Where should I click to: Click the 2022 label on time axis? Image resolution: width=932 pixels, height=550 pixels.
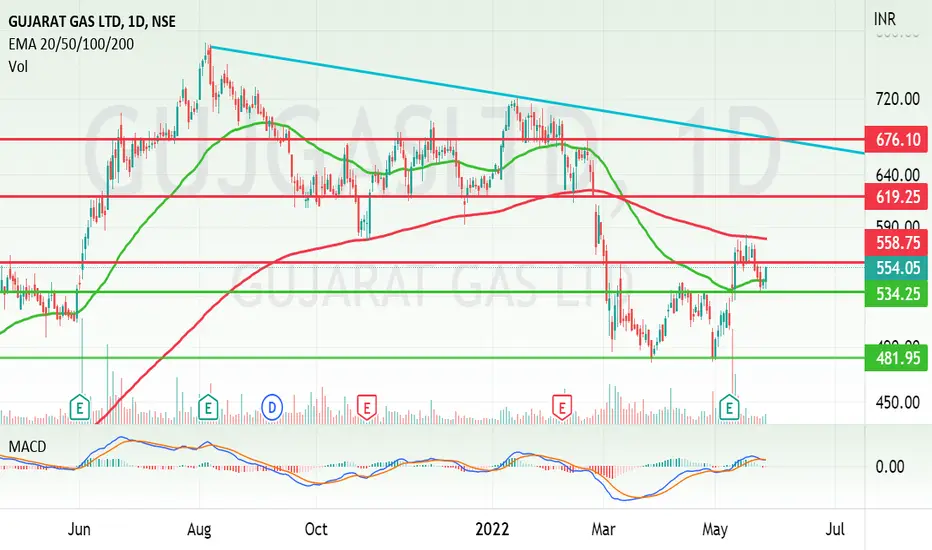click(492, 529)
